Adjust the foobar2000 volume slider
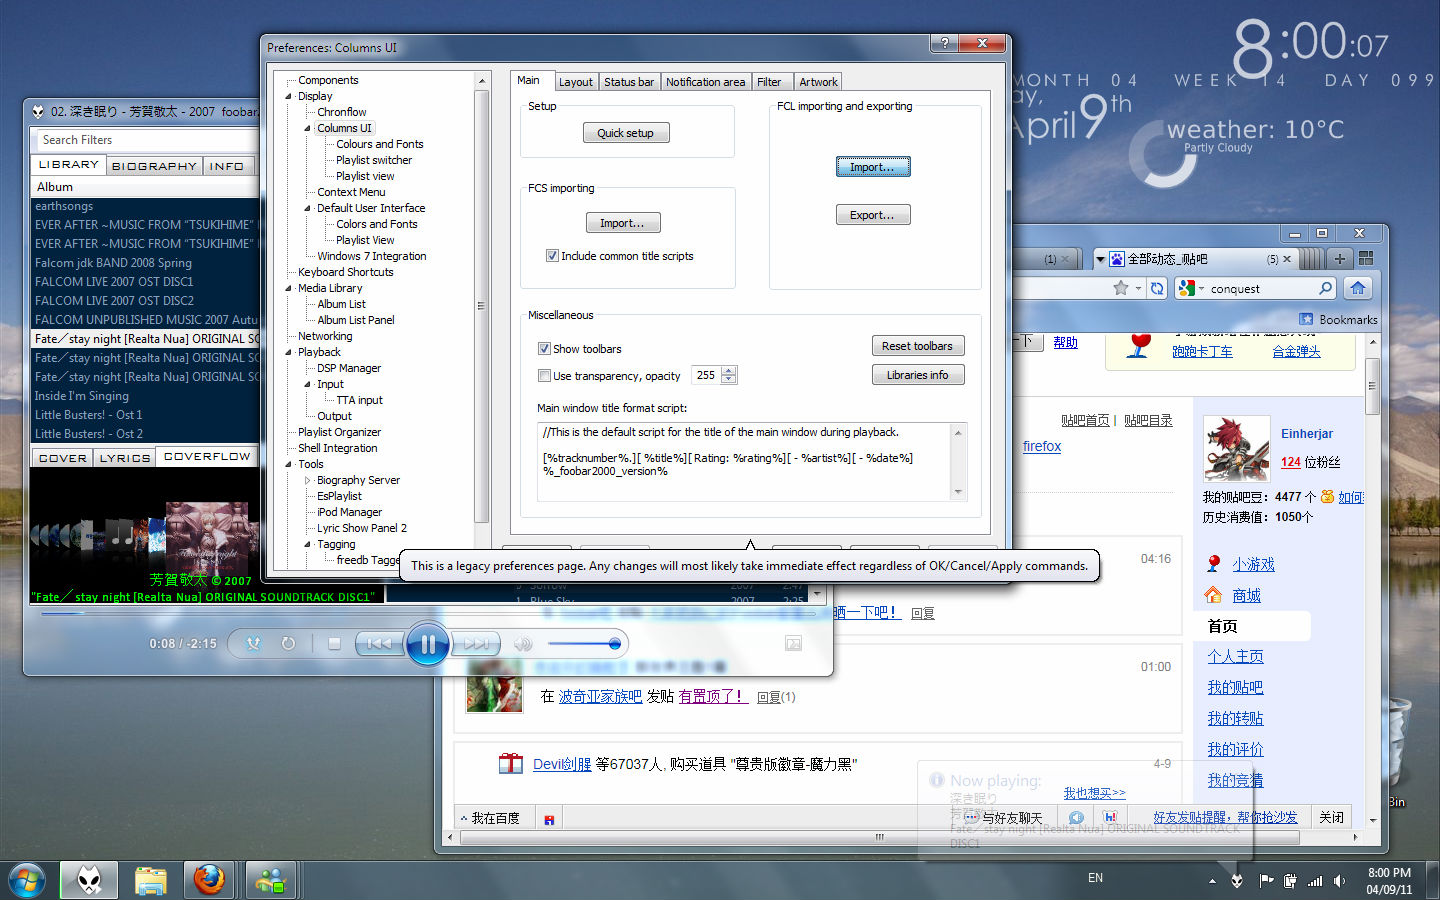 (584, 644)
